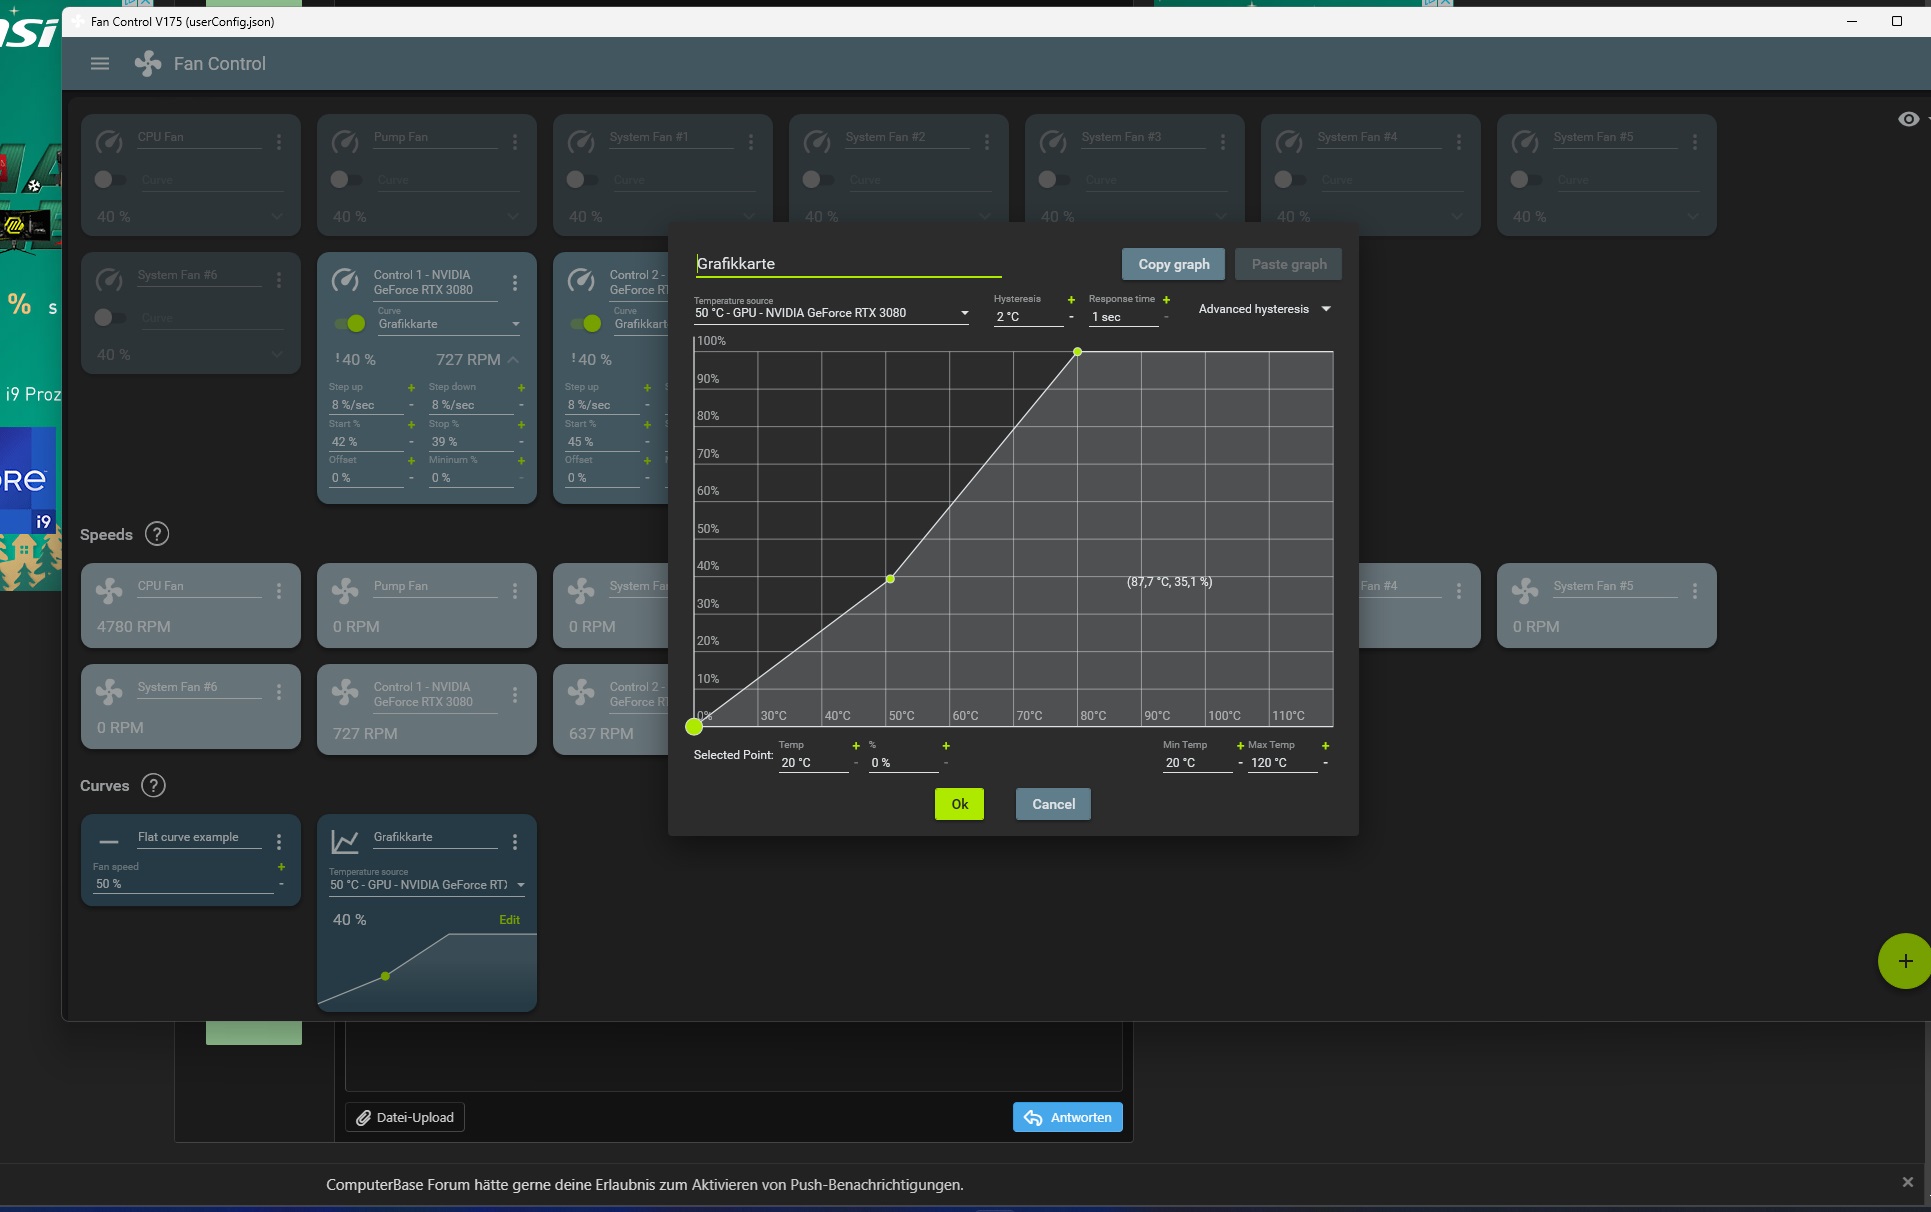The width and height of the screenshot is (1931, 1212).
Task: Click the Grafikkarte curve name field
Action: tap(848, 264)
